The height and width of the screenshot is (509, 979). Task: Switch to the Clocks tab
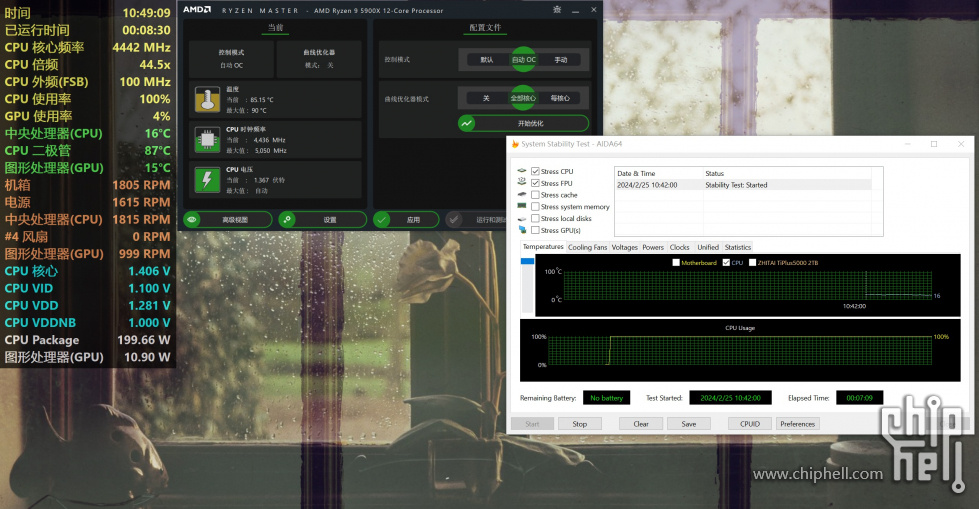(679, 247)
